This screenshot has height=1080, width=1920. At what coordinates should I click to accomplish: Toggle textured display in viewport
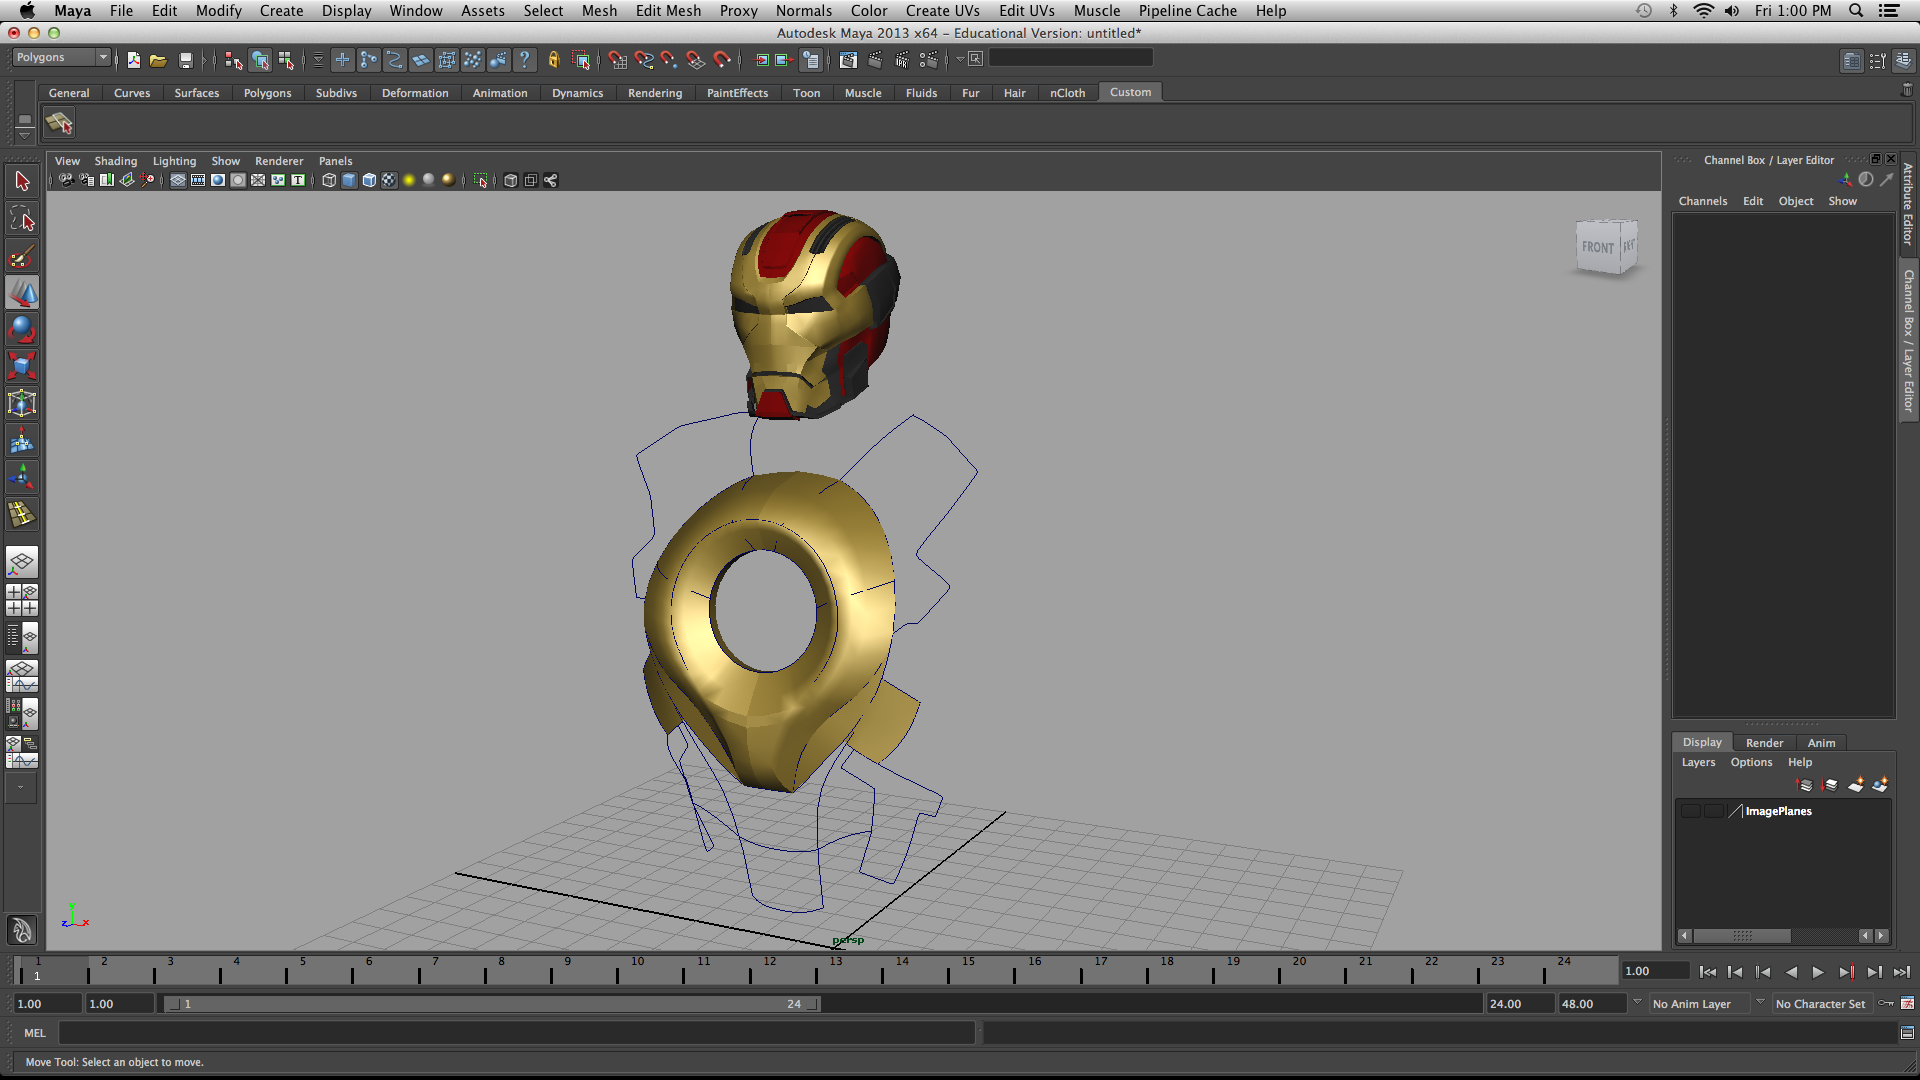point(389,180)
